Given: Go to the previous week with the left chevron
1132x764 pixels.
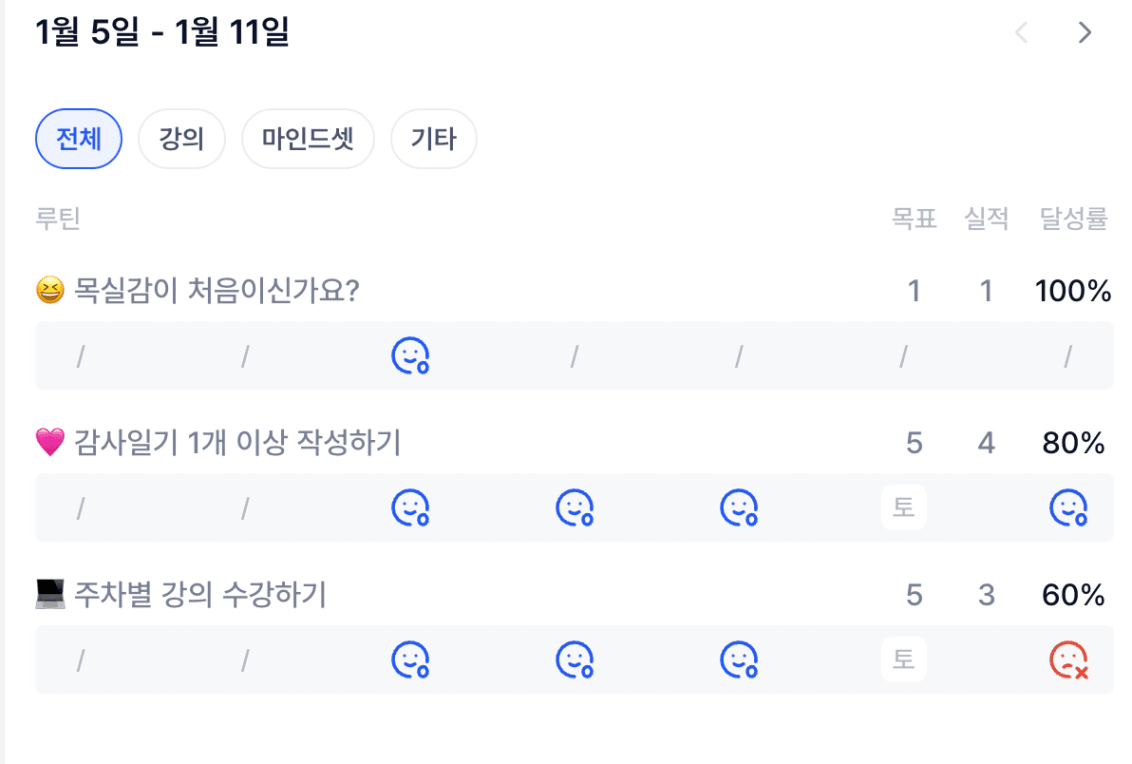Looking at the screenshot, I should tap(1021, 33).
